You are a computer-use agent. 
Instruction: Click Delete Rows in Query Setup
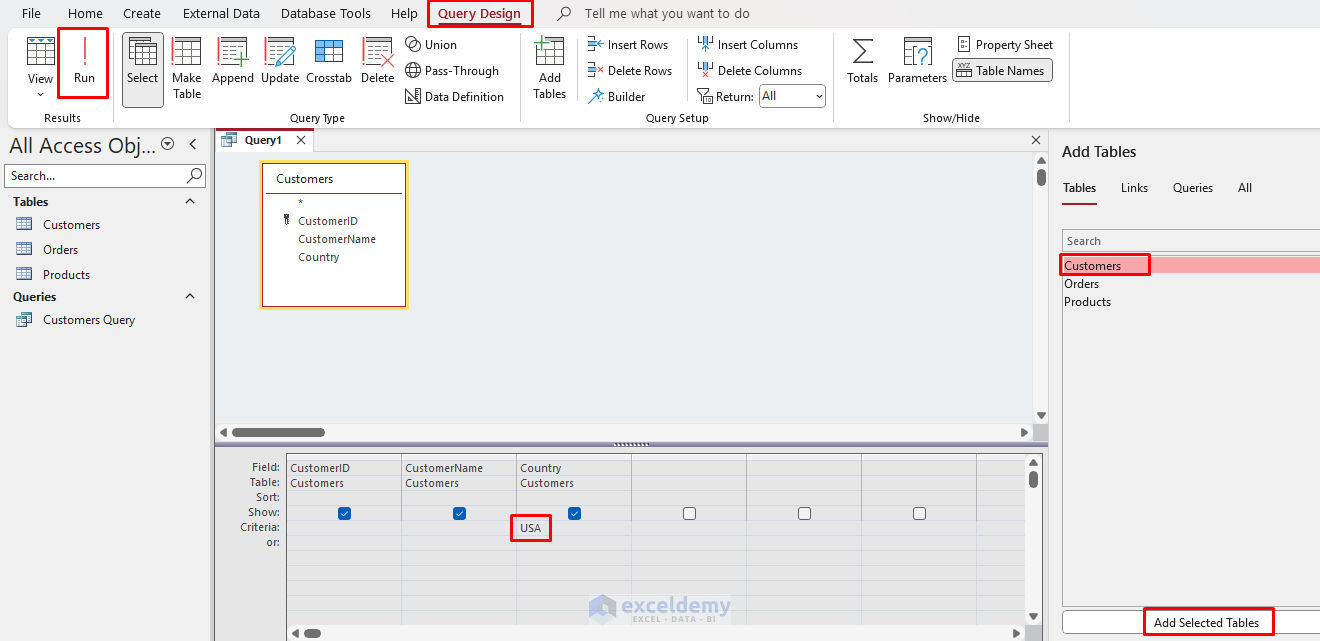click(x=630, y=71)
